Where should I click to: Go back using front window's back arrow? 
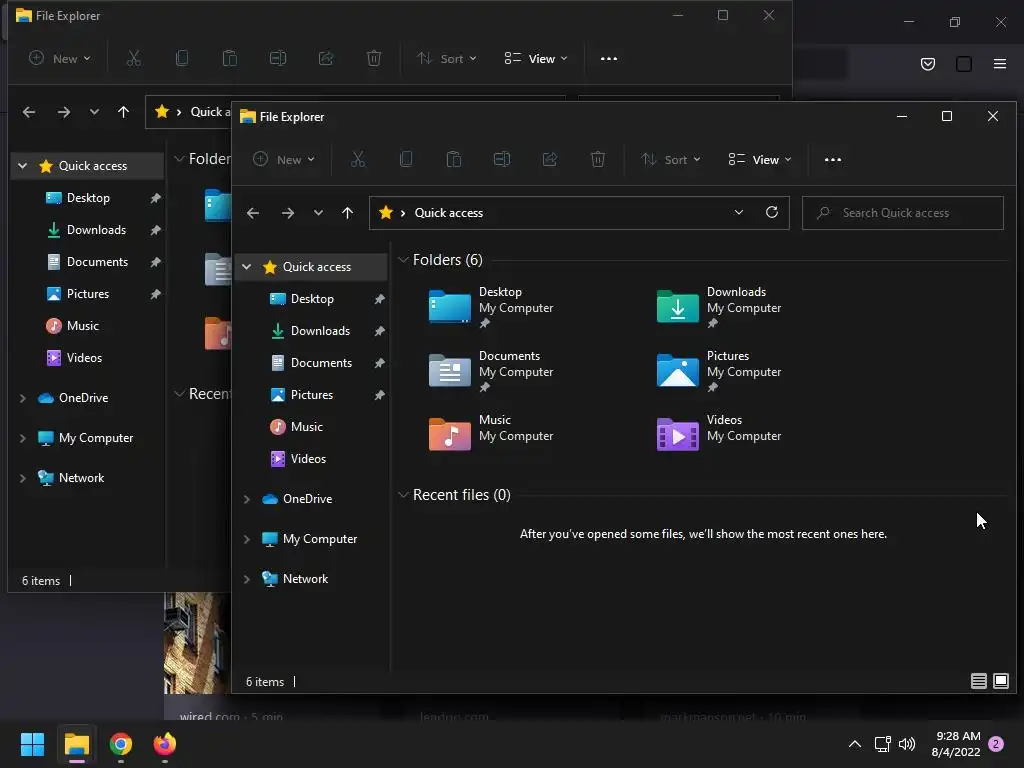pos(253,213)
